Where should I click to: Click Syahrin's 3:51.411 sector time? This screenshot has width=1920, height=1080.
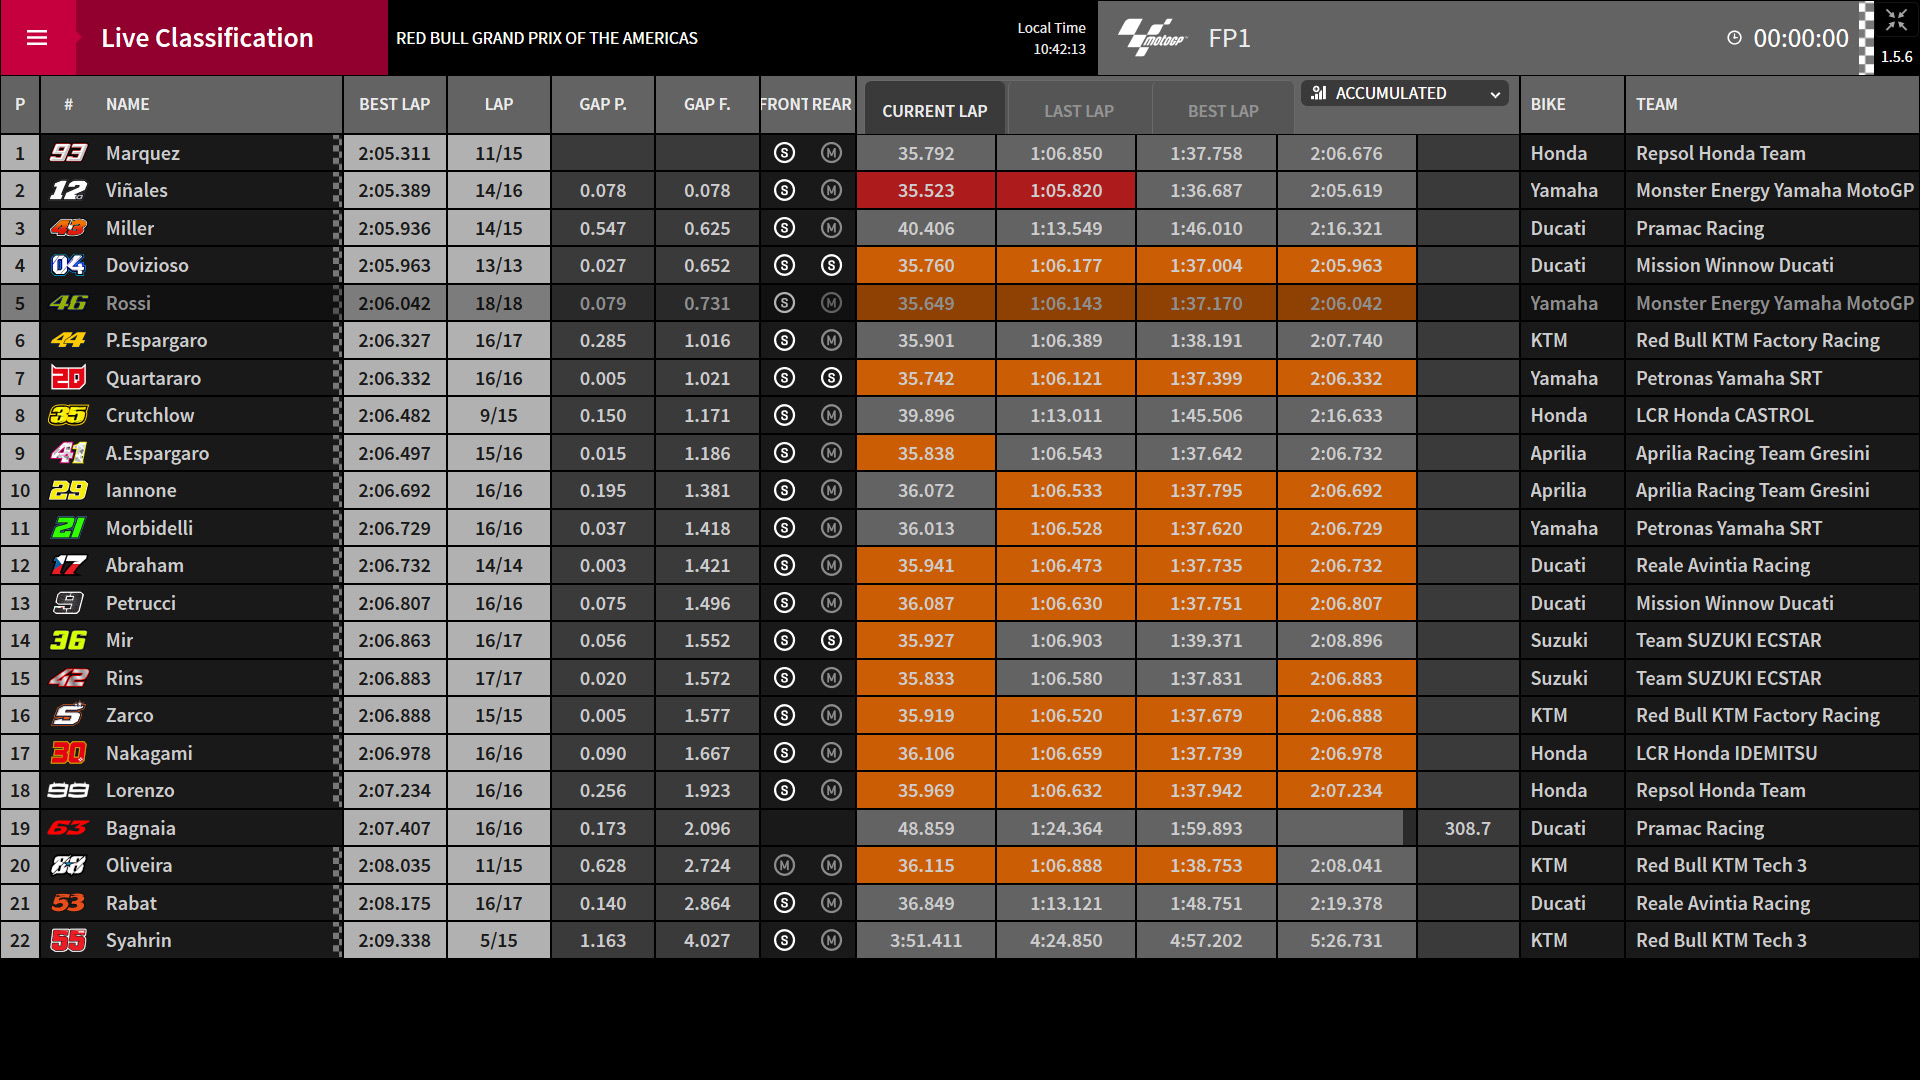pos(926,940)
